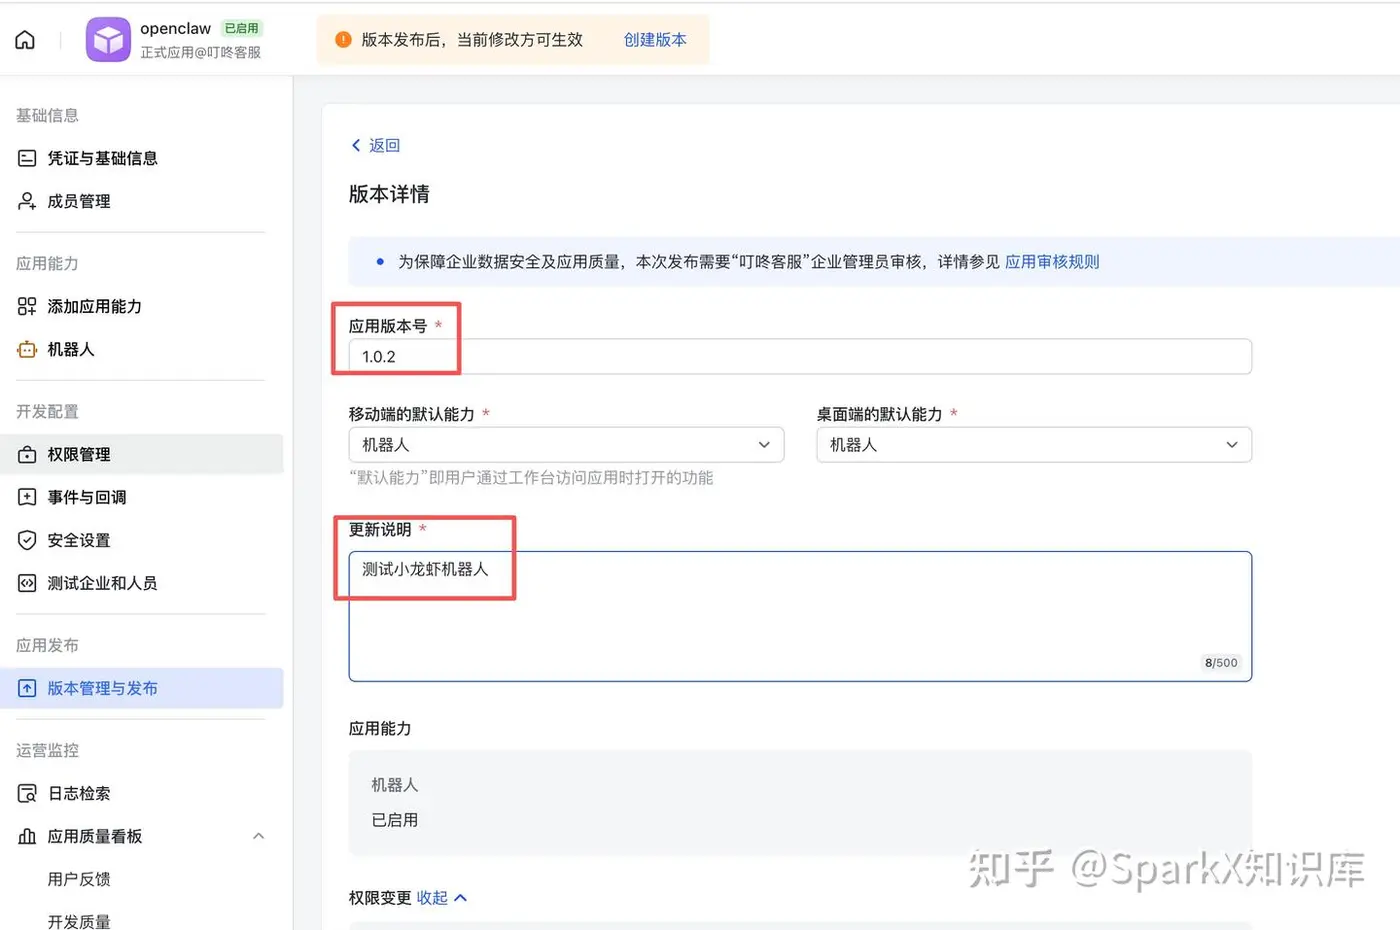This screenshot has height=930, width=1400.
Task: Click the 版本发布后，当前修改方可生效 notice text
Action: [x=472, y=40]
